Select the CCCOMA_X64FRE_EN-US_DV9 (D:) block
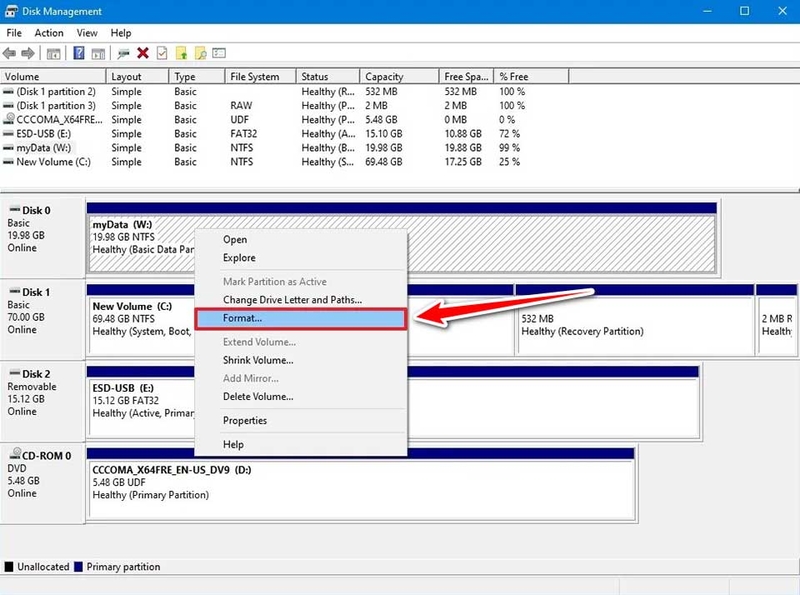 coord(361,482)
